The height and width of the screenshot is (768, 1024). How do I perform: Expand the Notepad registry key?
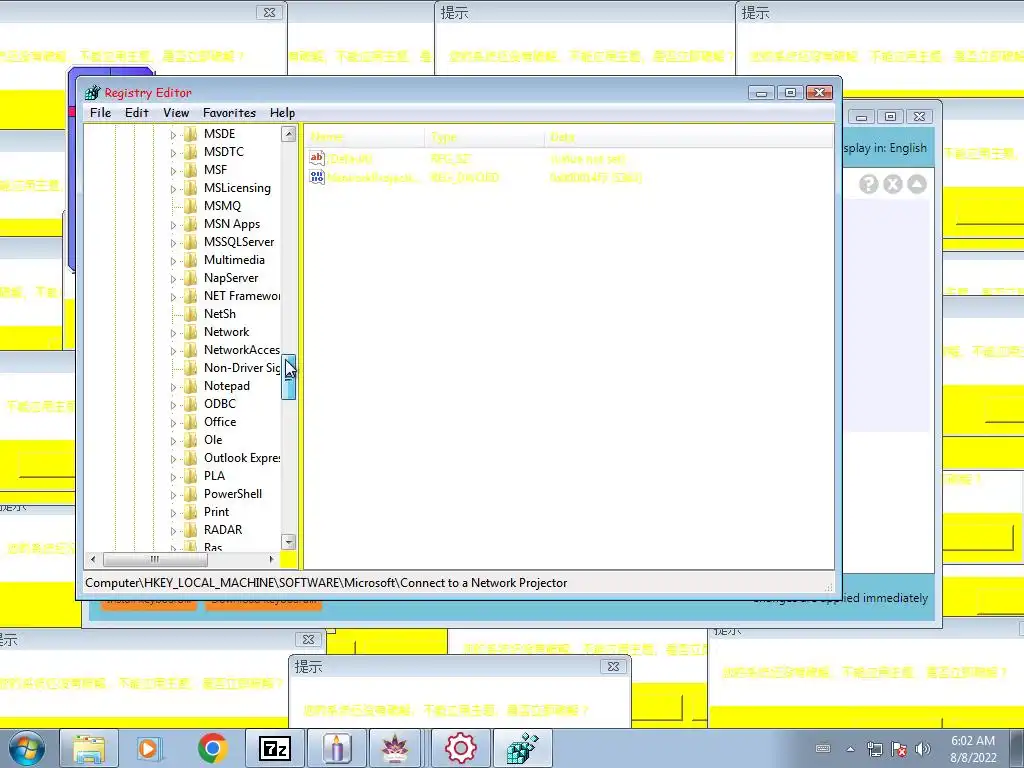coord(173,387)
